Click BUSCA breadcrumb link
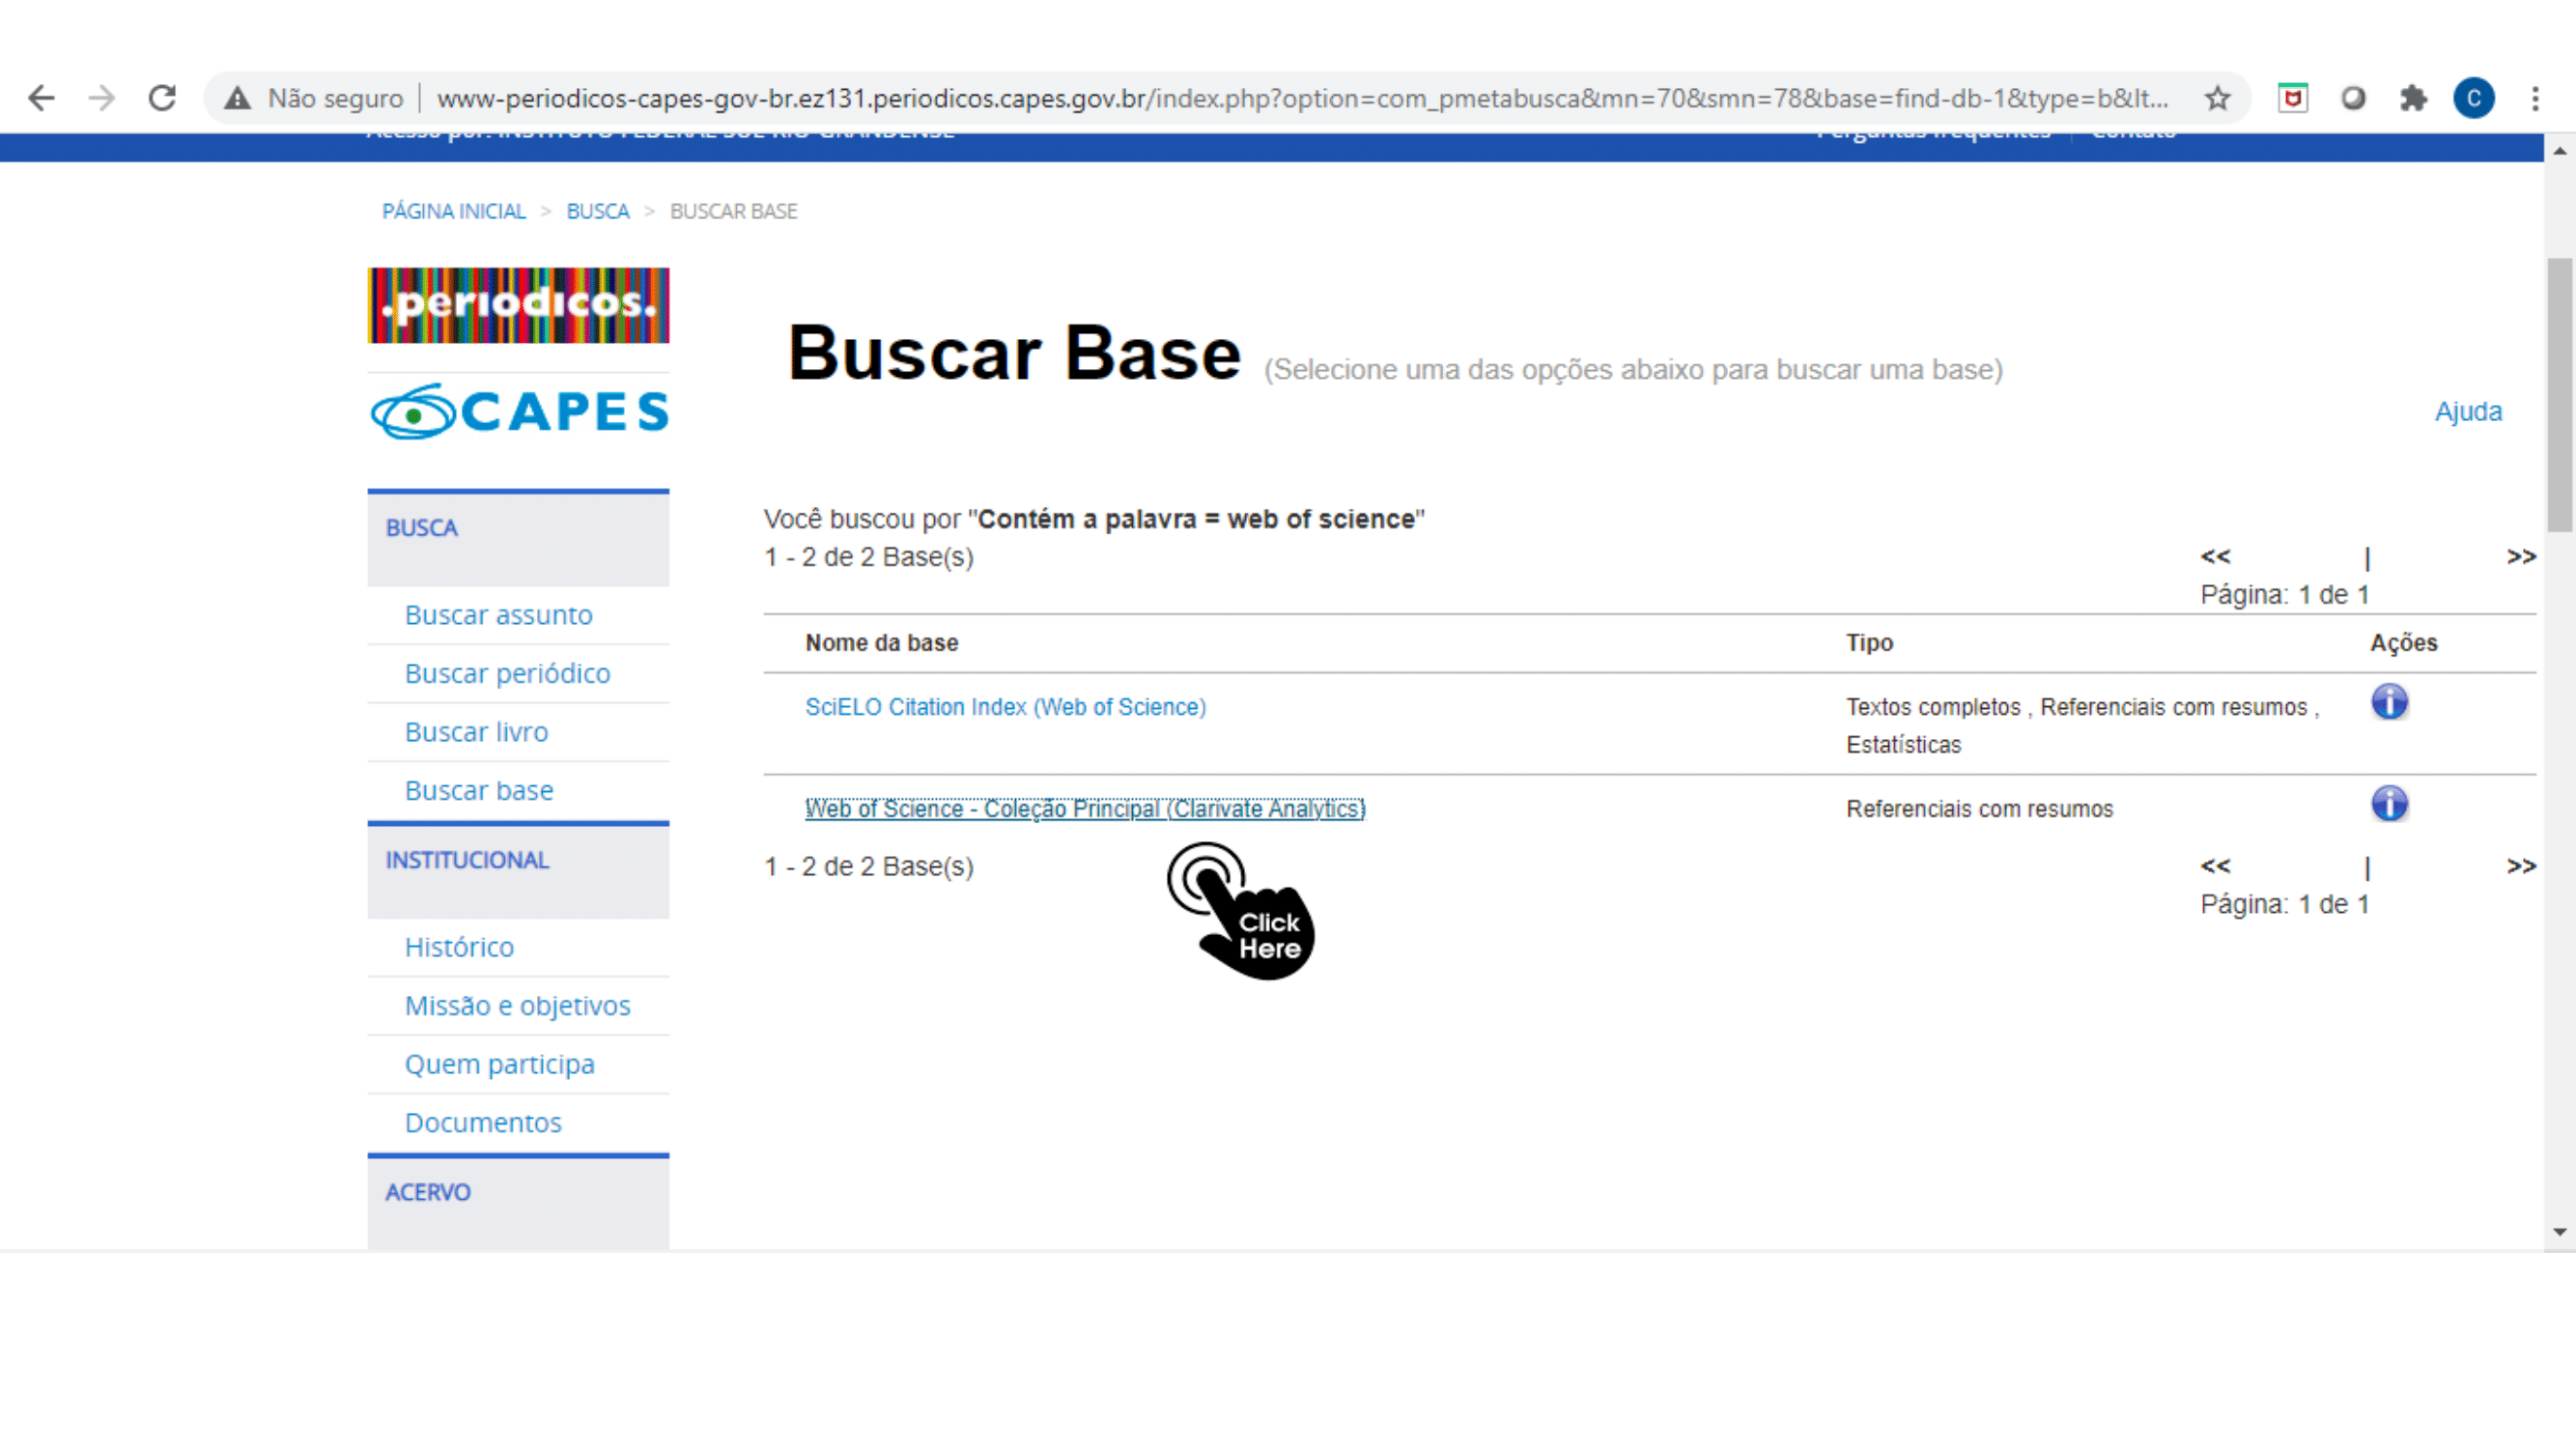Viewport: 2576px width, 1449px height. [x=597, y=211]
